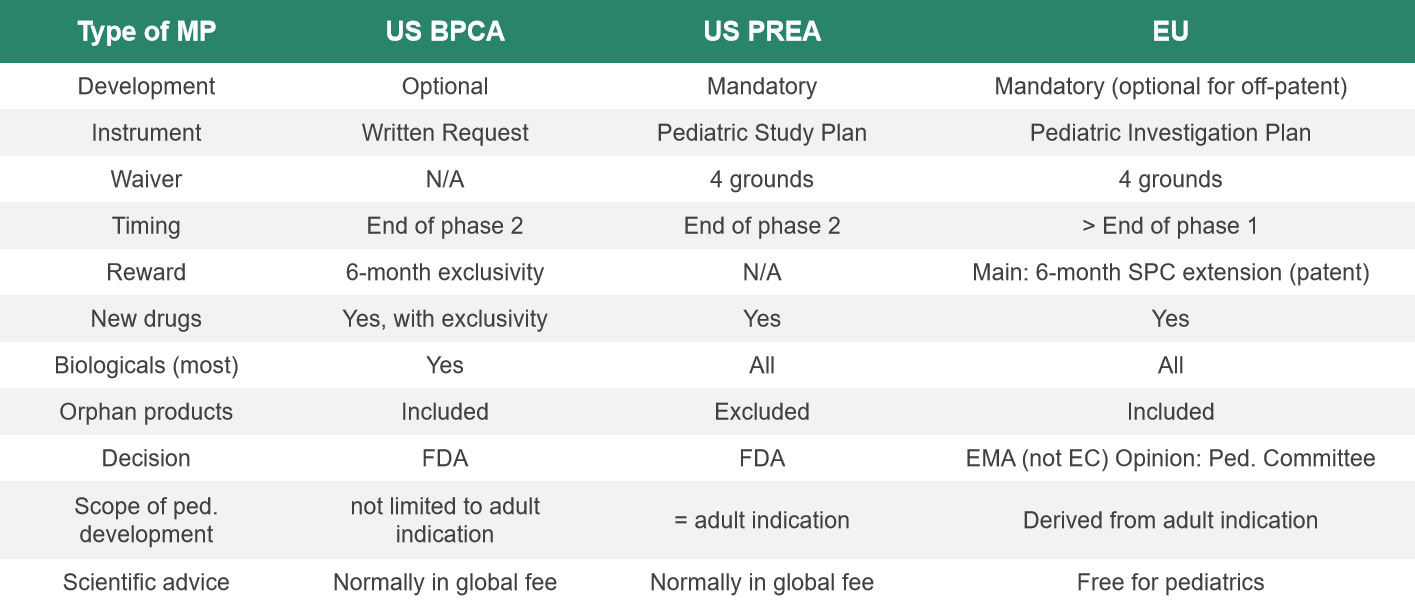Click the "6-month exclusivity" cell
The image size is (1415, 606).
click(445, 272)
